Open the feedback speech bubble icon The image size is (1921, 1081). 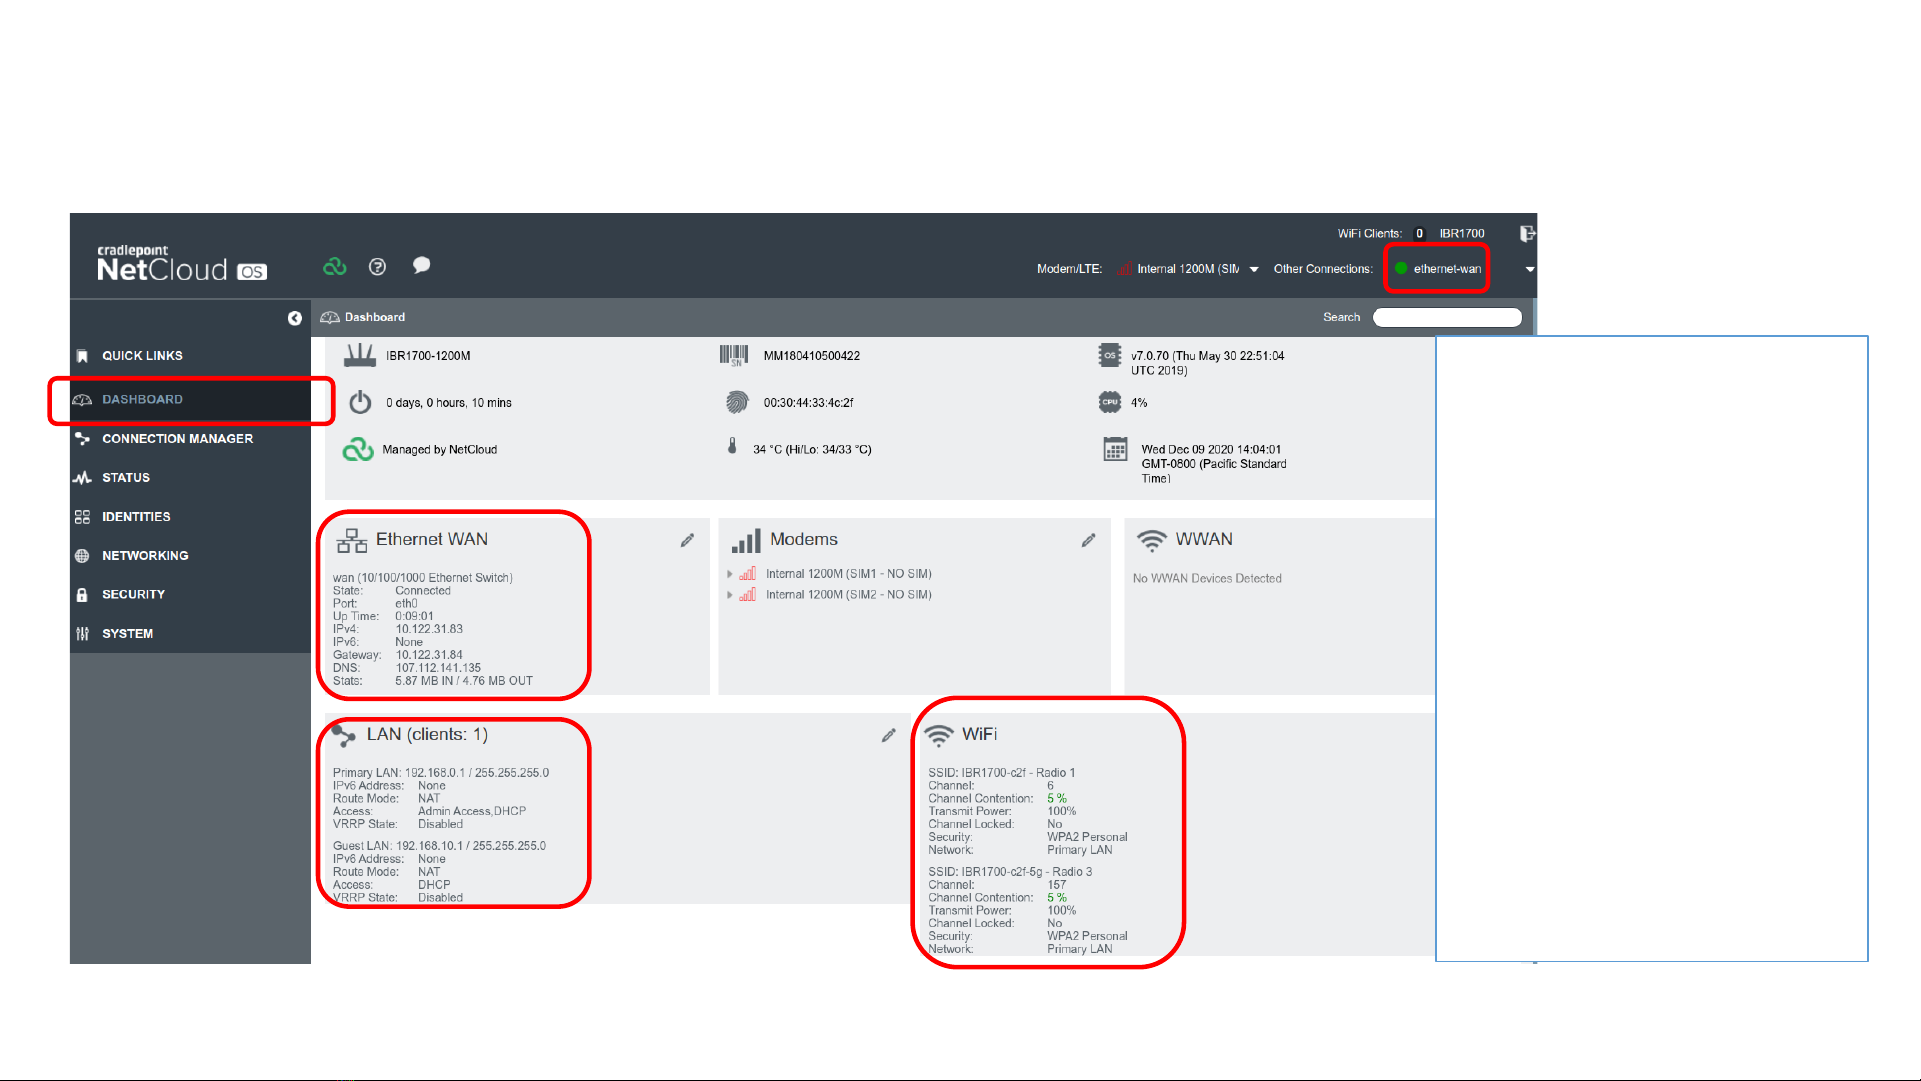(422, 265)
